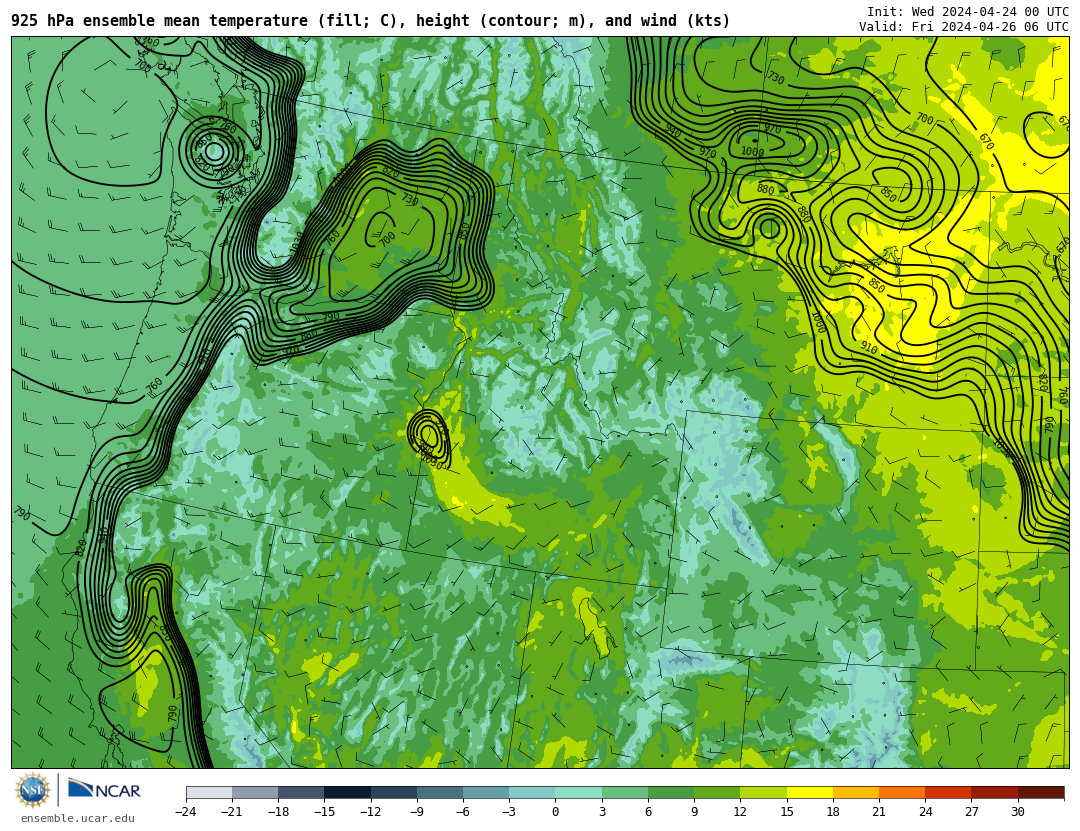
Task: Pick the -9 to -6 colorbar swatch
Action: point(440,792)
